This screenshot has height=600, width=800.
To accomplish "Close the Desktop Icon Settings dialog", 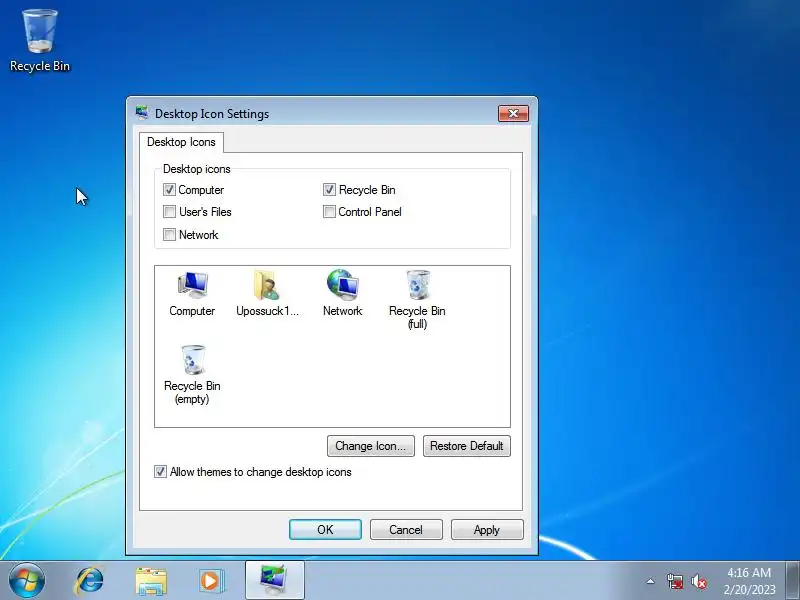I will 513,113.
